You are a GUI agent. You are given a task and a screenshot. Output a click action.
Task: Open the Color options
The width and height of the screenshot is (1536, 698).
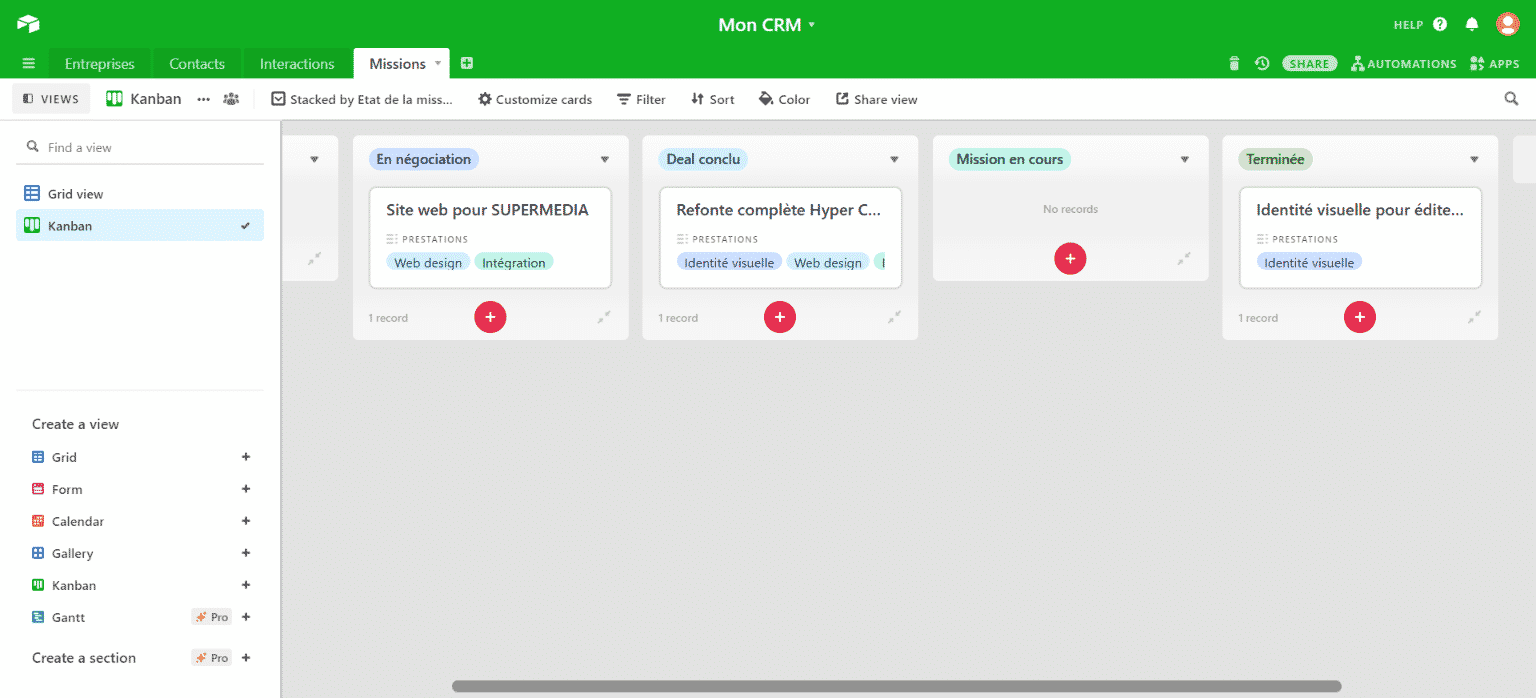point(785,99)
